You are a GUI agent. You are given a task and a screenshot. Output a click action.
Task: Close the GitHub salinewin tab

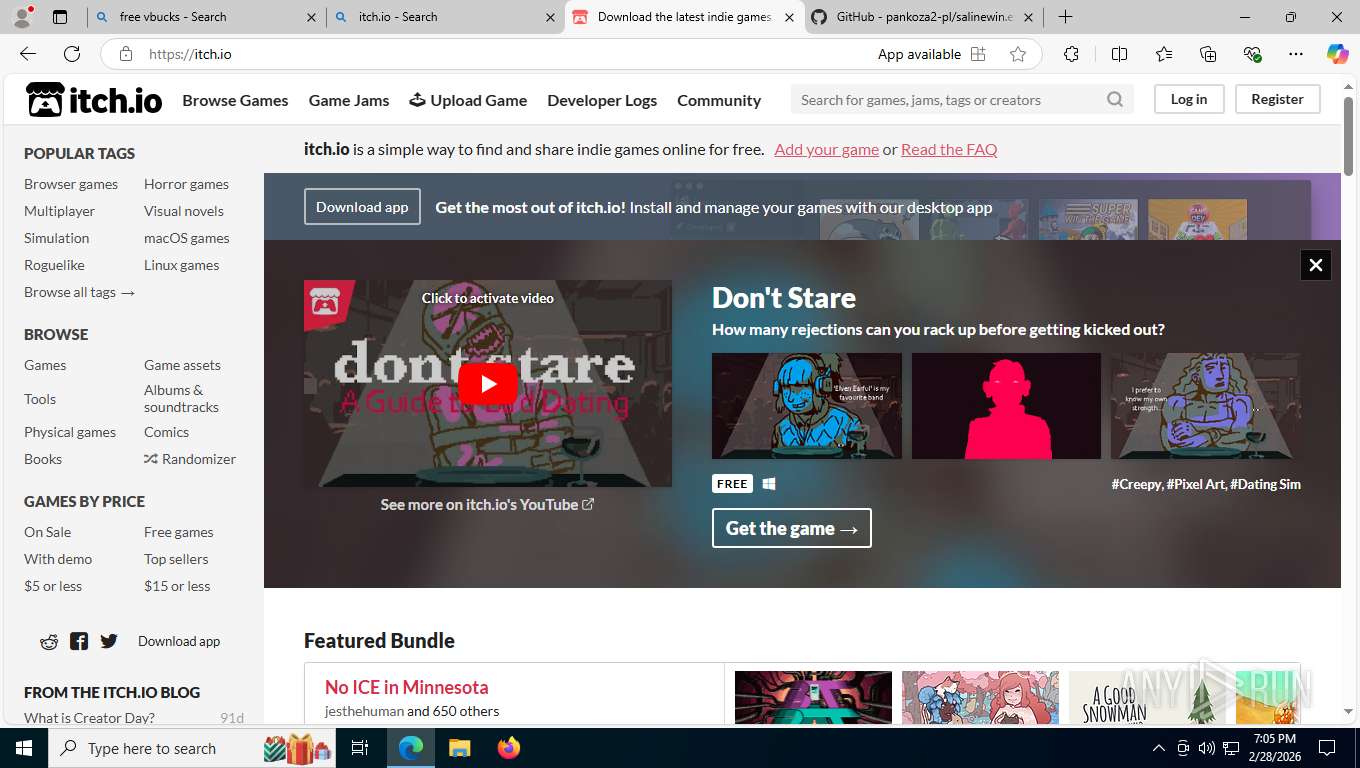pos(1029,17)
